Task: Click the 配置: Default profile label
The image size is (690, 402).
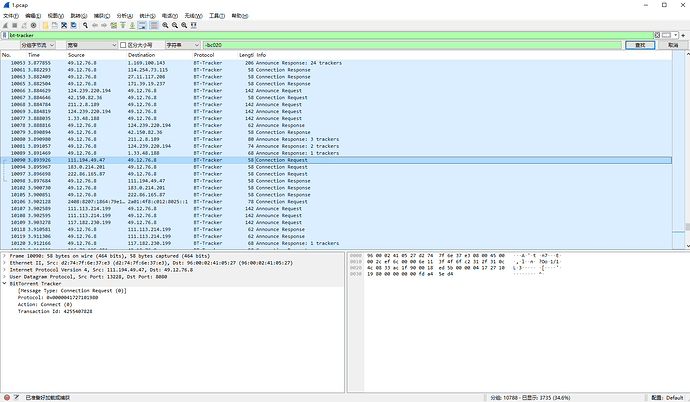Action: pos(667,398)
